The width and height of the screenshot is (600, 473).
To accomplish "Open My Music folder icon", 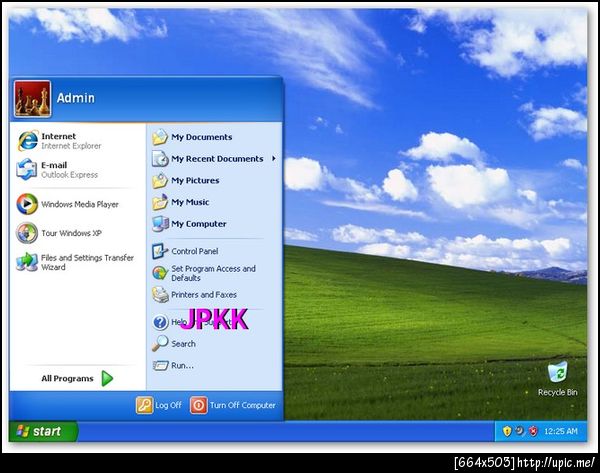I will 160,202.
